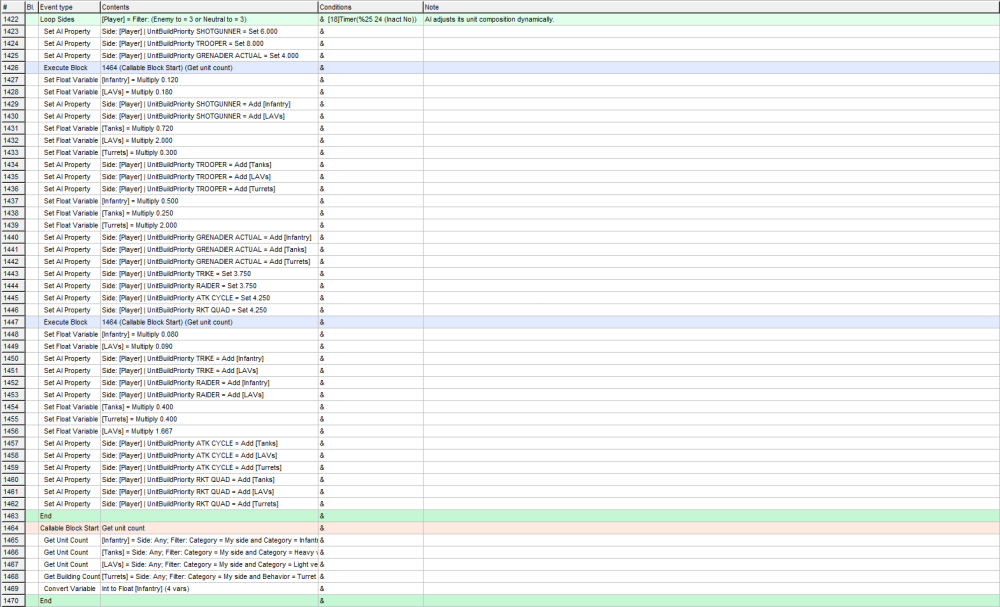Click the "End" cell in row 1463
The image size is (1000, 607).
pyautogui.click(x=69, y=516)
